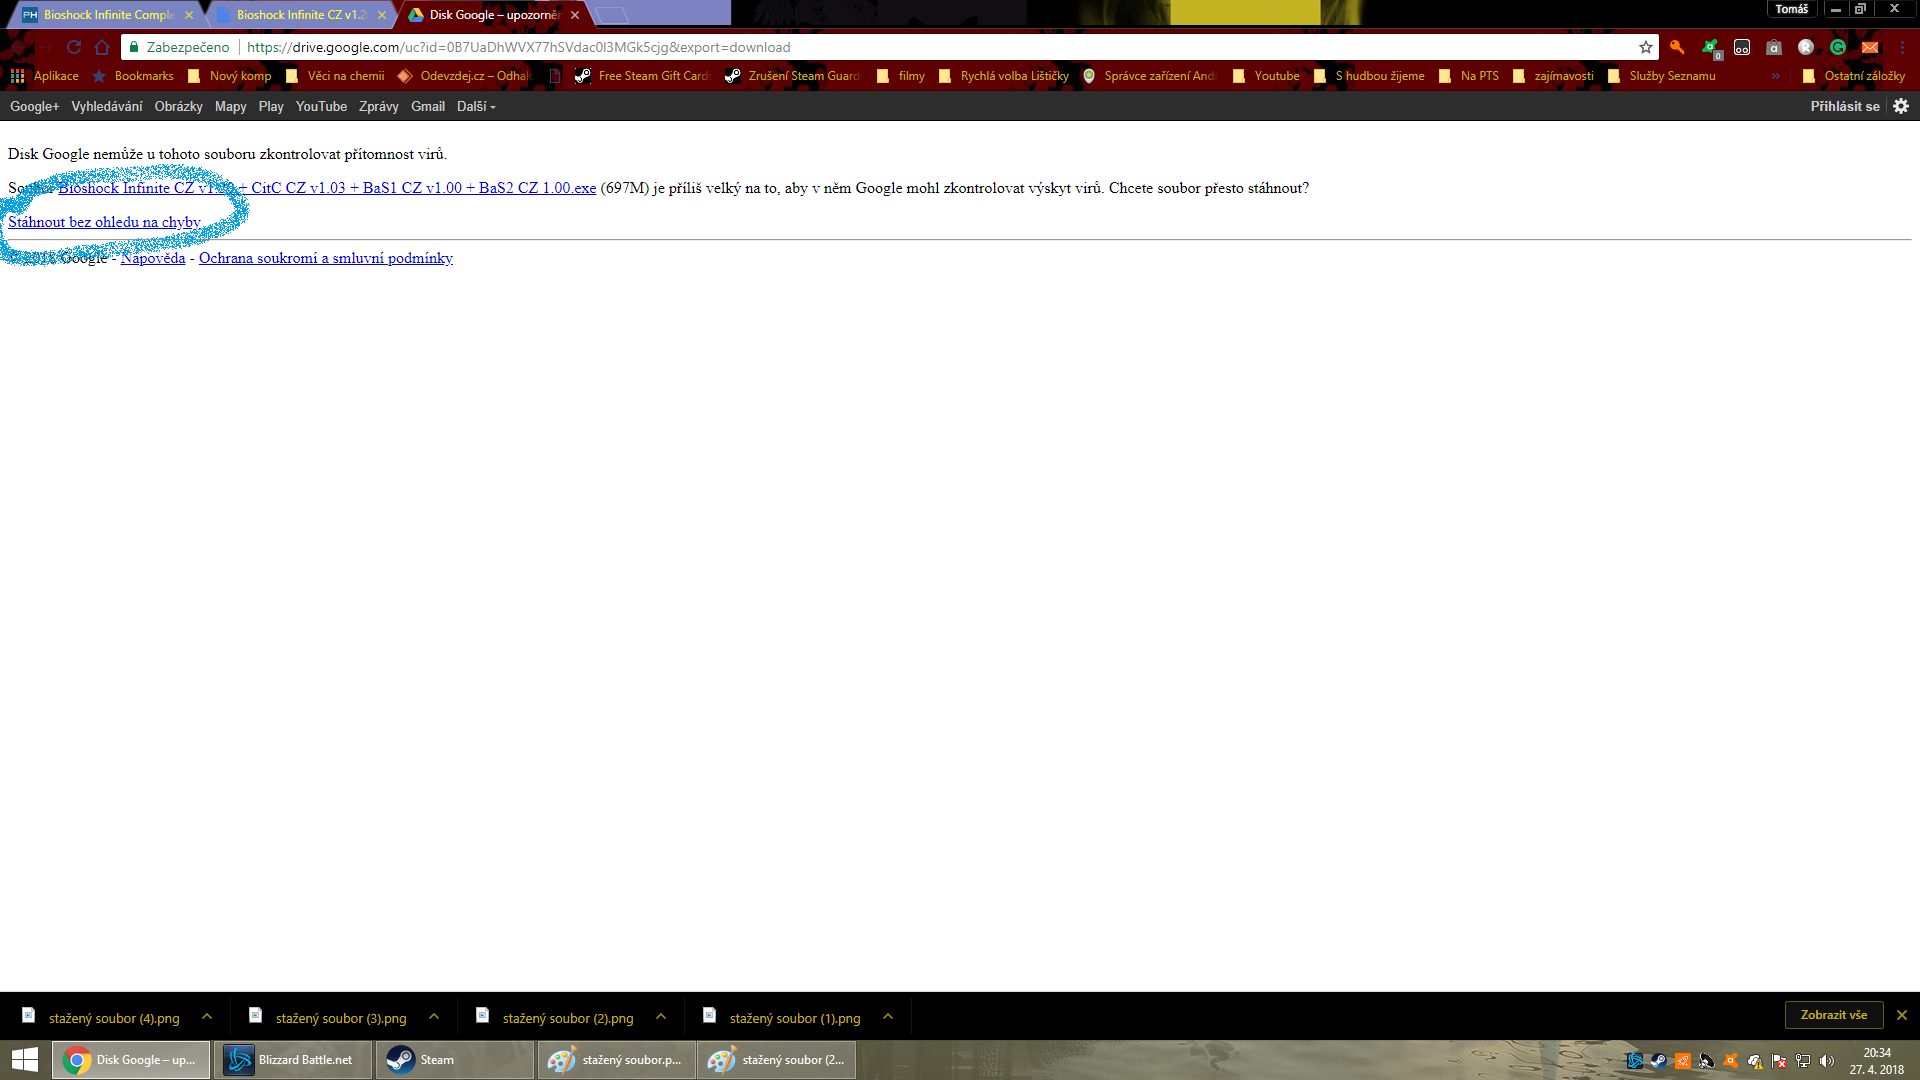Click the round grey R extension icon
The image size is (1920, 1080).
pos(1806,47)
